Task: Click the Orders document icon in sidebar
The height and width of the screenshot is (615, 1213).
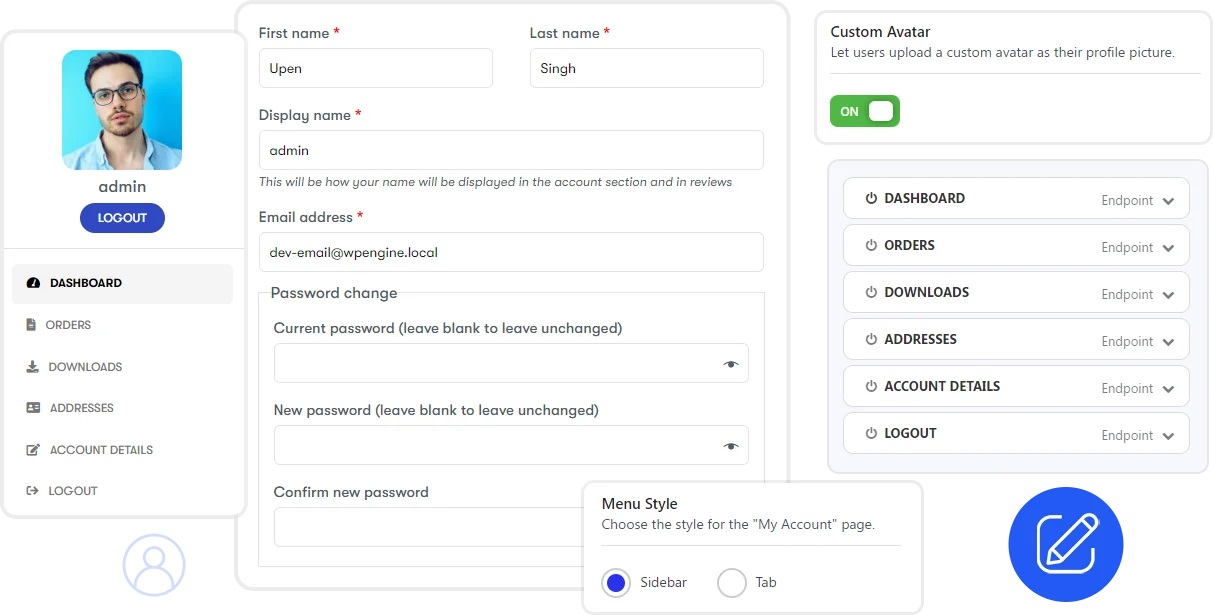Action: click(31, 325)
